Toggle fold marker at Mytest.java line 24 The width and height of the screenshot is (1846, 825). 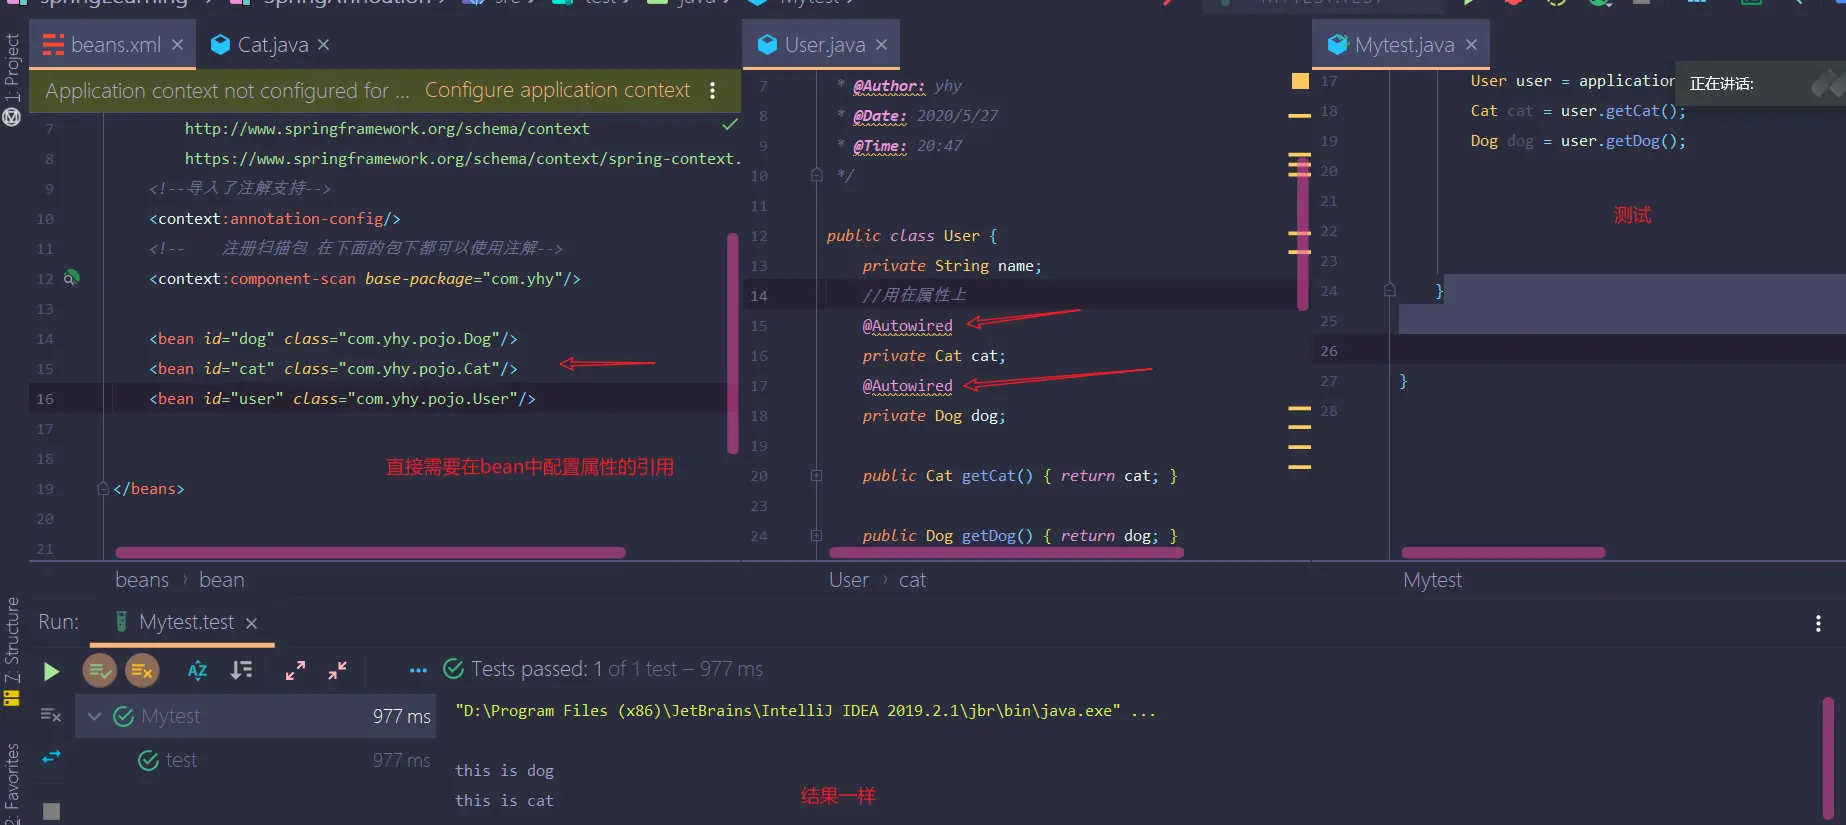click(1389, 291)
